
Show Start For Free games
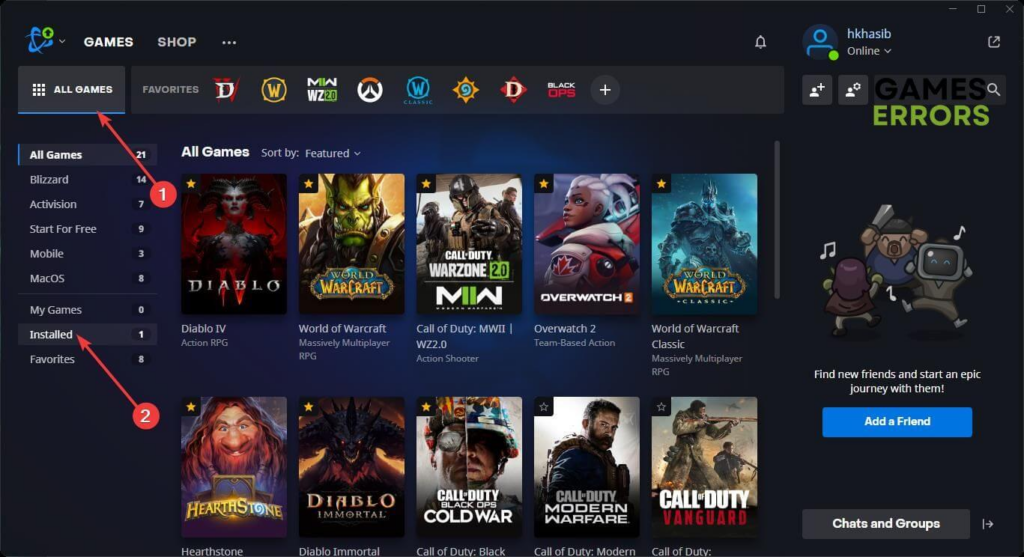[x=88, y=229]
